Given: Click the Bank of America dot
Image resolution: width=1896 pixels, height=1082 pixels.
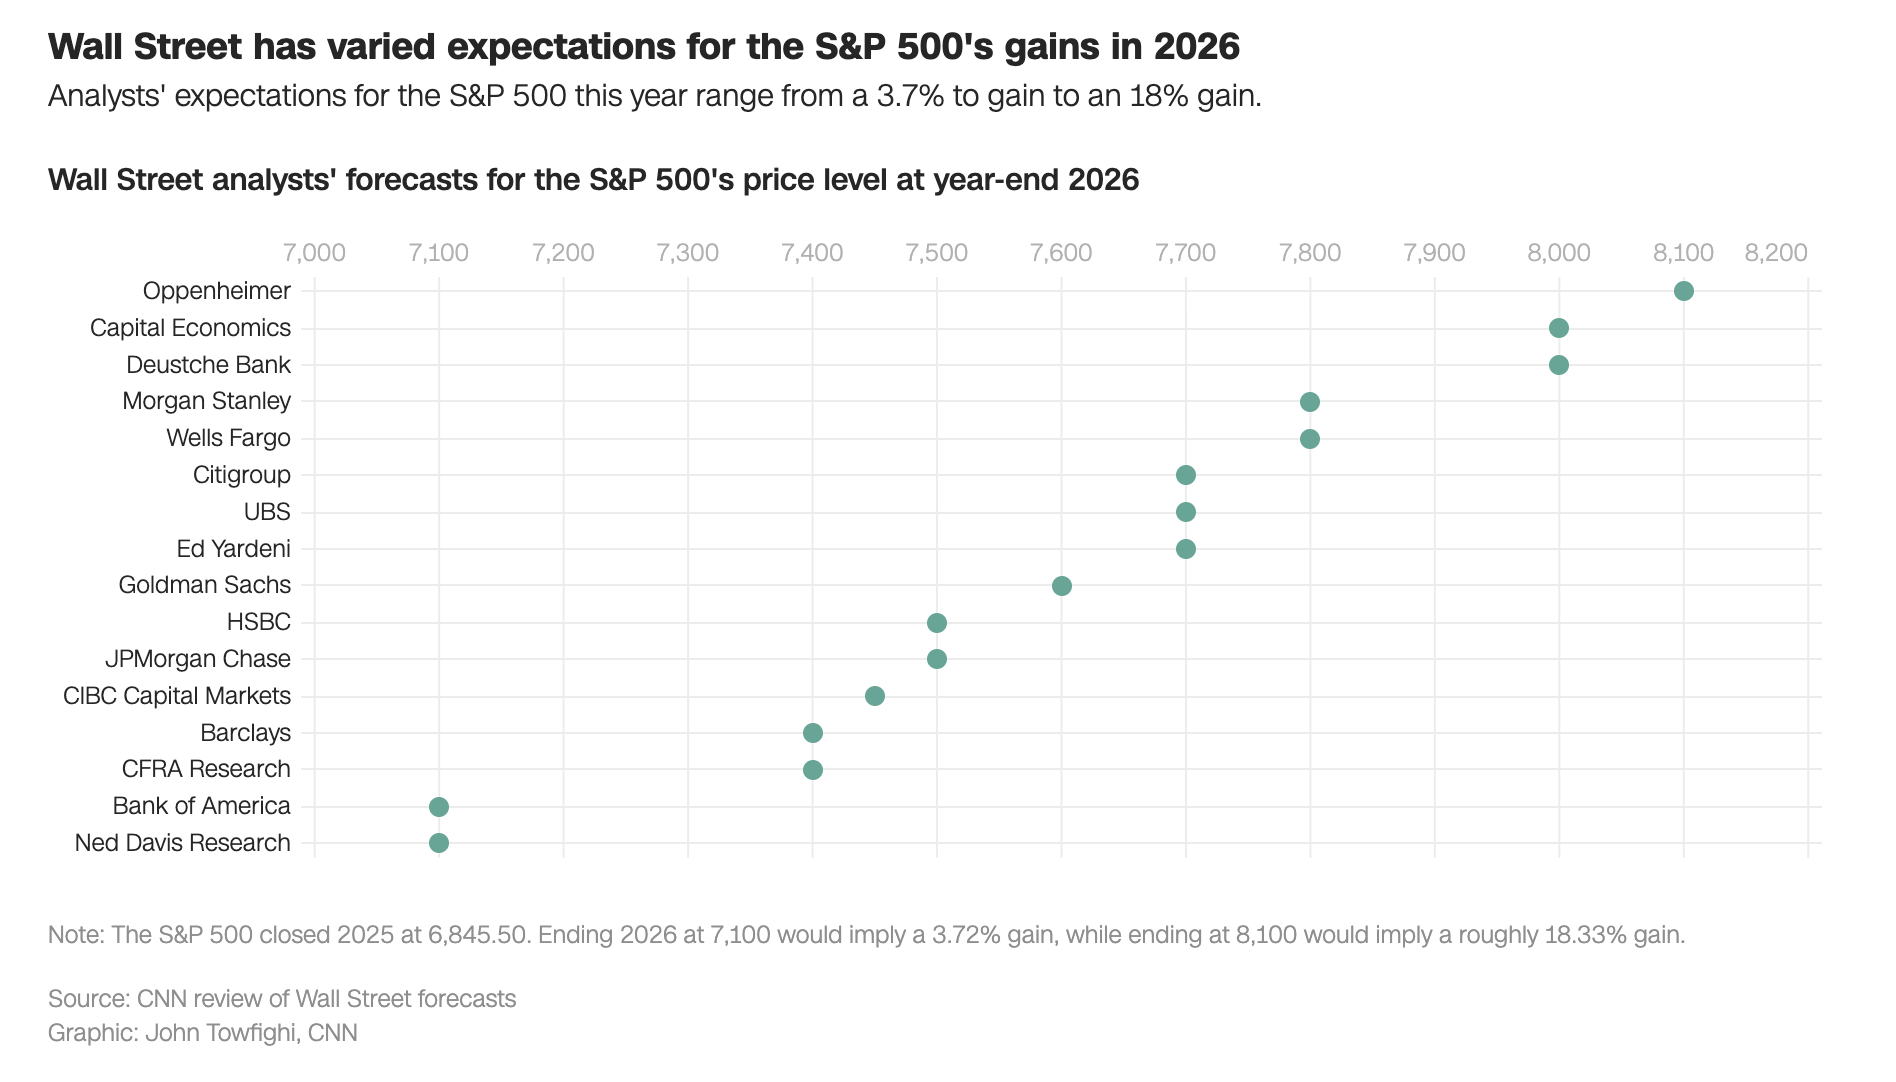Looking at the screenshot, I should pyautogui.click(x=438, y=807).
